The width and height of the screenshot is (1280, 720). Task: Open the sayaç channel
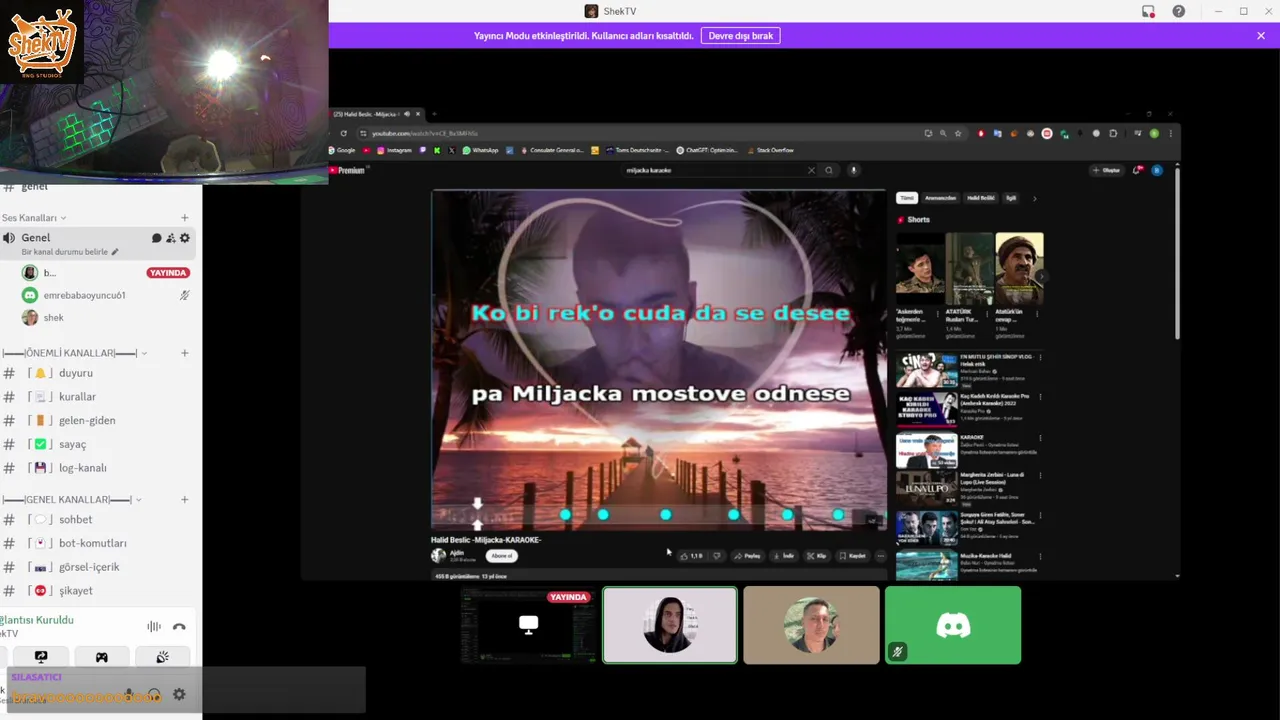coord(97,444)
